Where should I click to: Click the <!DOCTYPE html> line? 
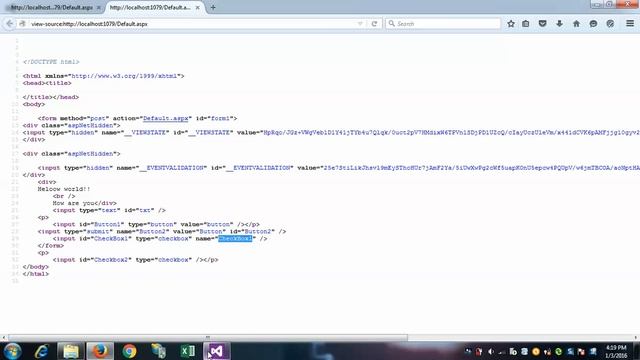[x=51, y=62]
